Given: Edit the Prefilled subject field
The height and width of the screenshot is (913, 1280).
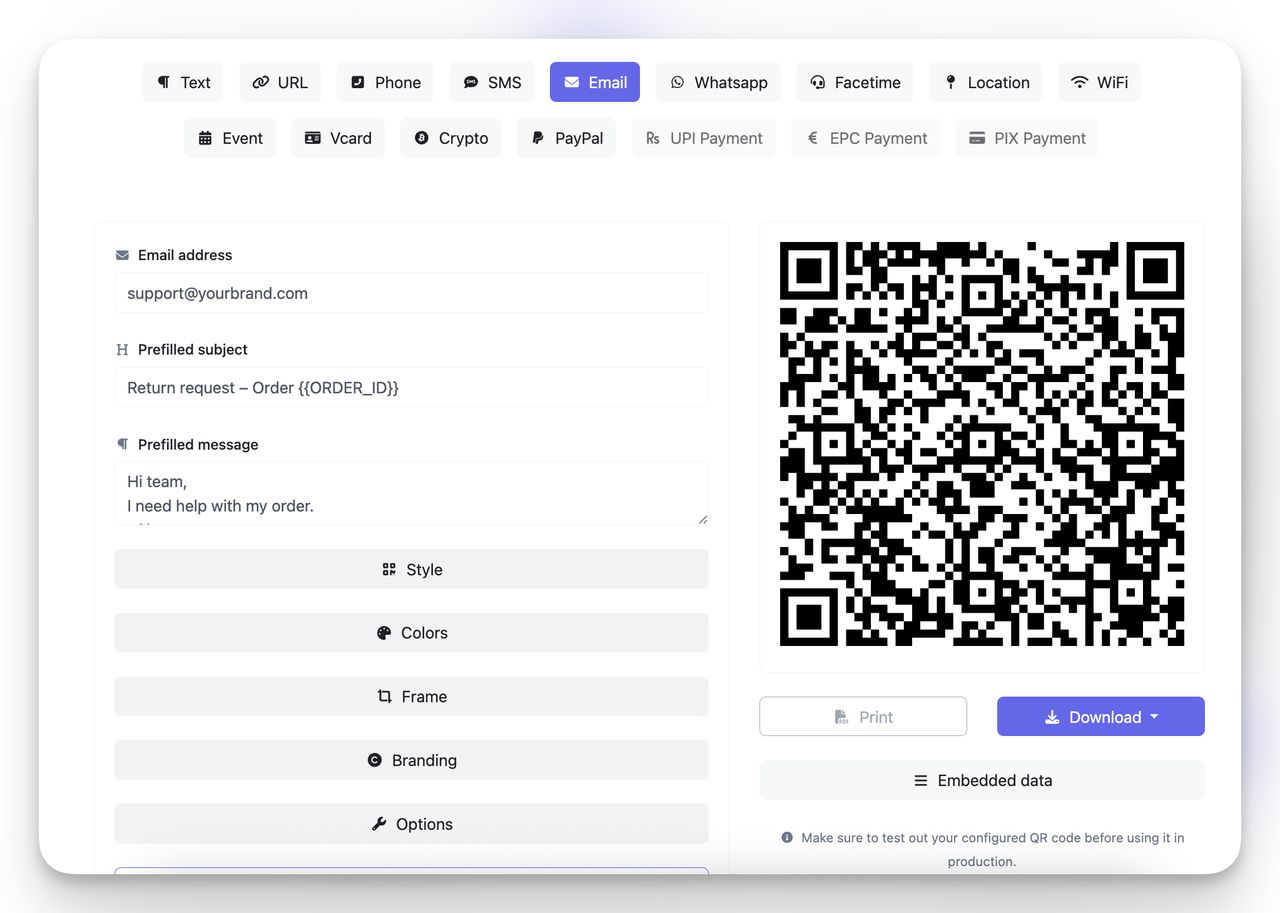Looking at the screenshot, I should (x=412, y=387).
